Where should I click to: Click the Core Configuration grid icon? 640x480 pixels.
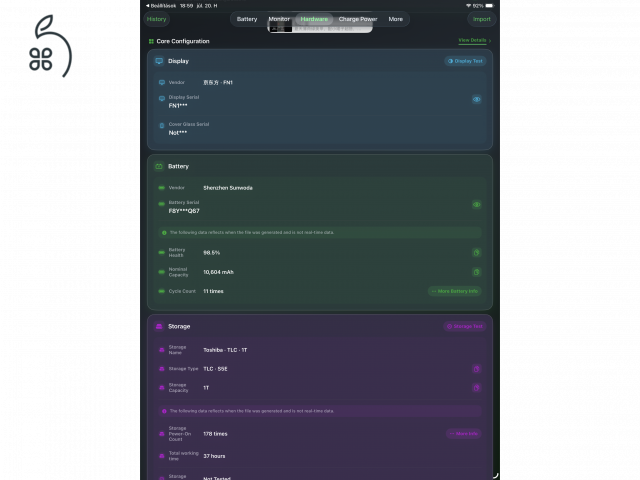[x=151, y=41]
